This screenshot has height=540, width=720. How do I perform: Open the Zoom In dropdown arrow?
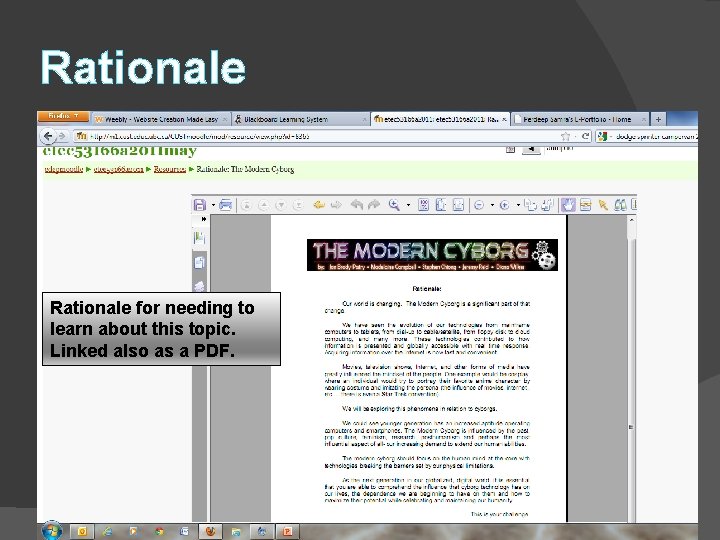tap(518, 205)
